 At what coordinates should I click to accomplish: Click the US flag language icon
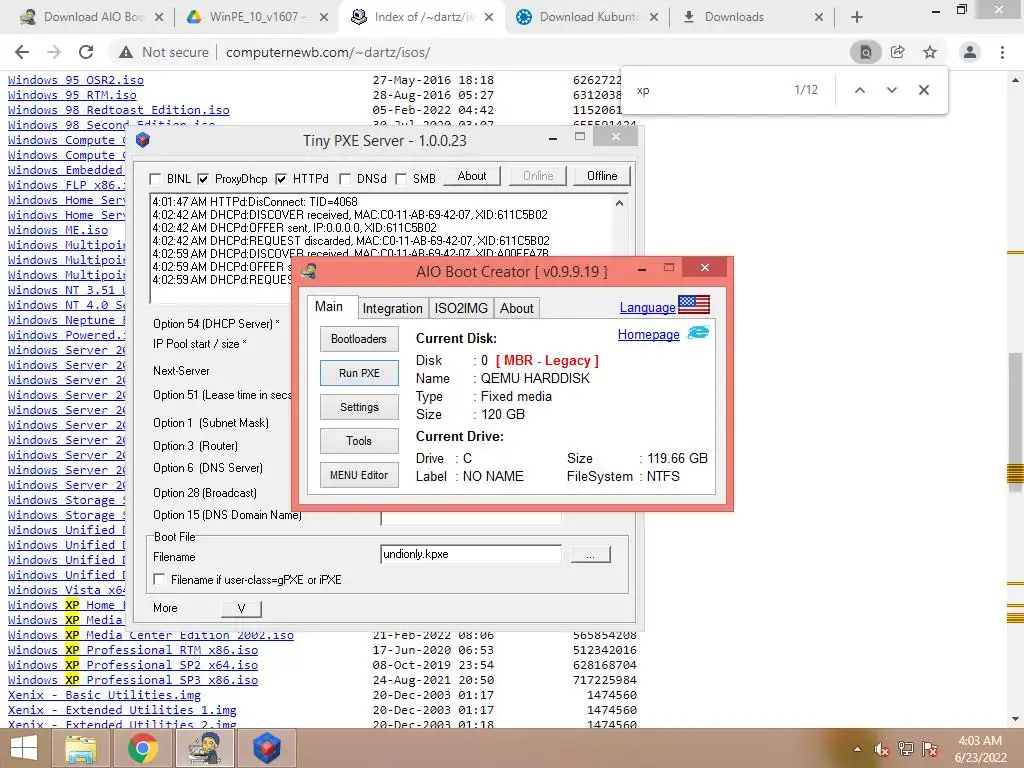point(694,304)
